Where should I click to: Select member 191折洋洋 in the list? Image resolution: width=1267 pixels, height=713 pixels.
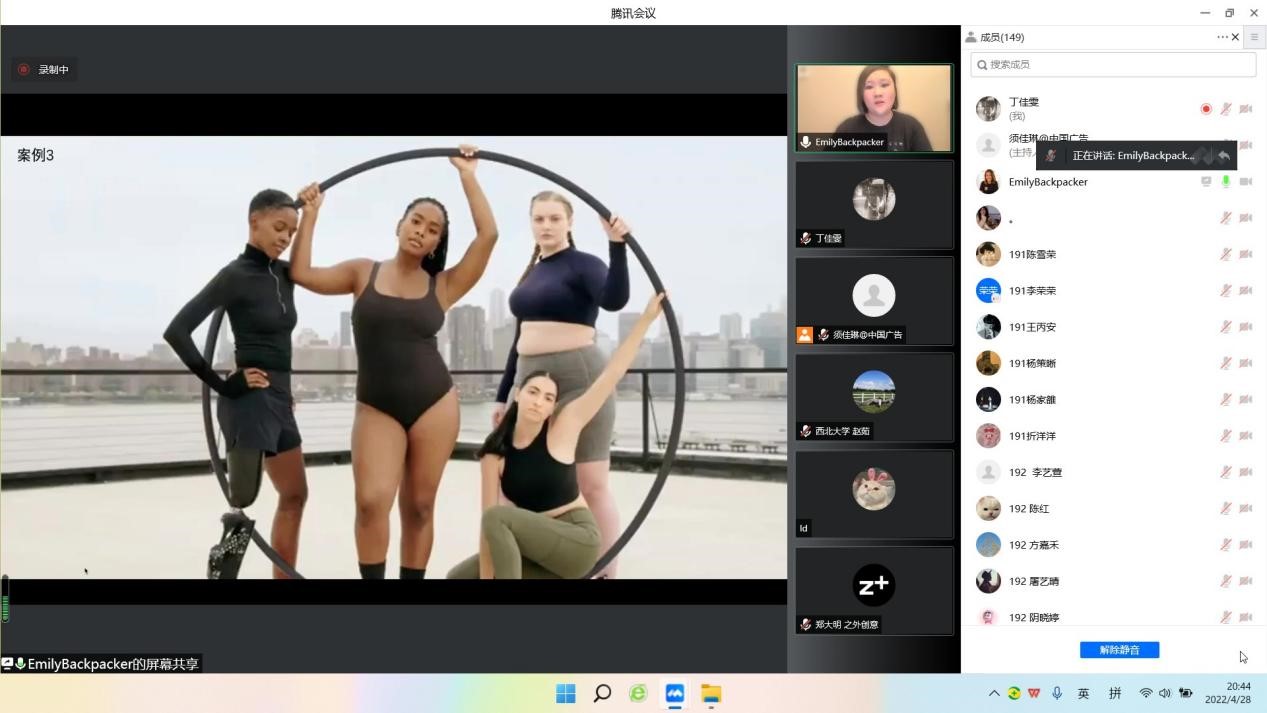coord(1113,436)
